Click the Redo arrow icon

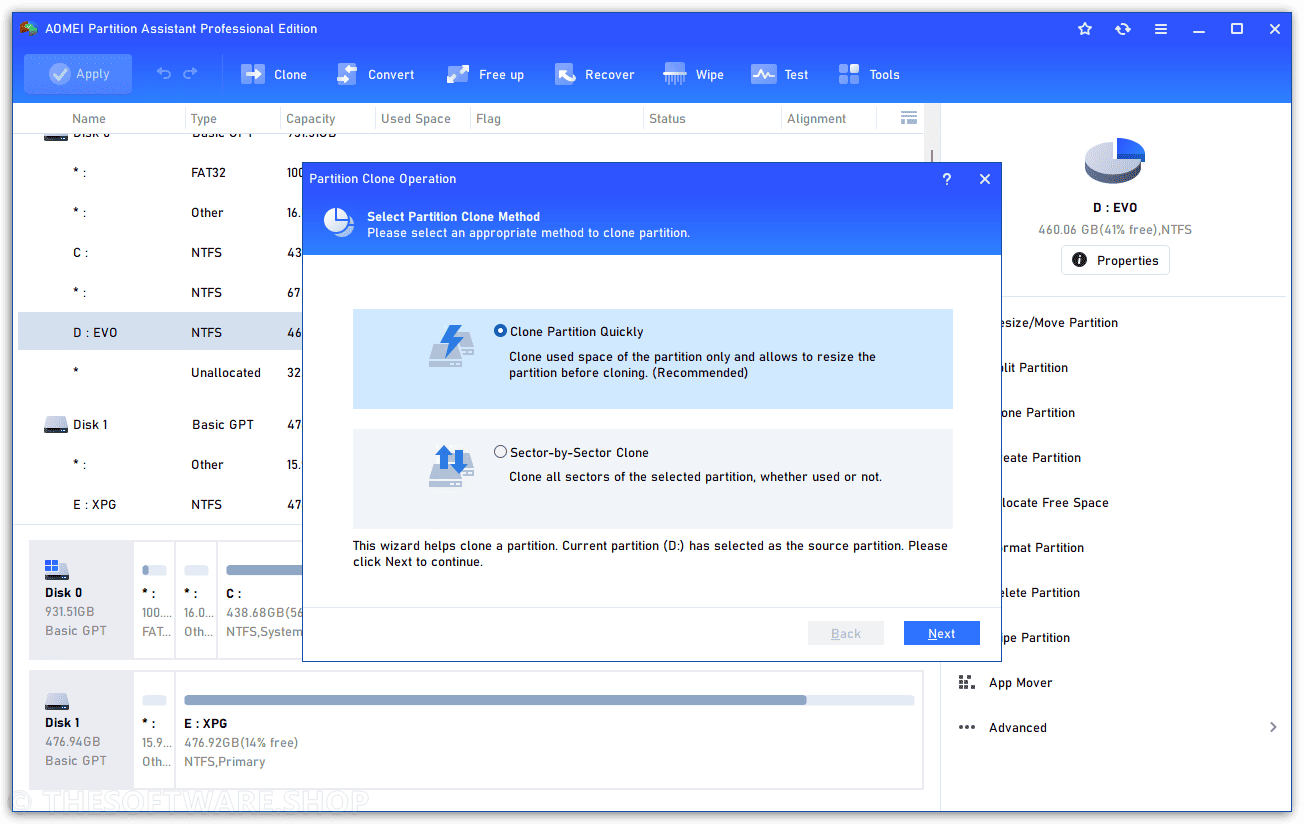coord(190,74)
